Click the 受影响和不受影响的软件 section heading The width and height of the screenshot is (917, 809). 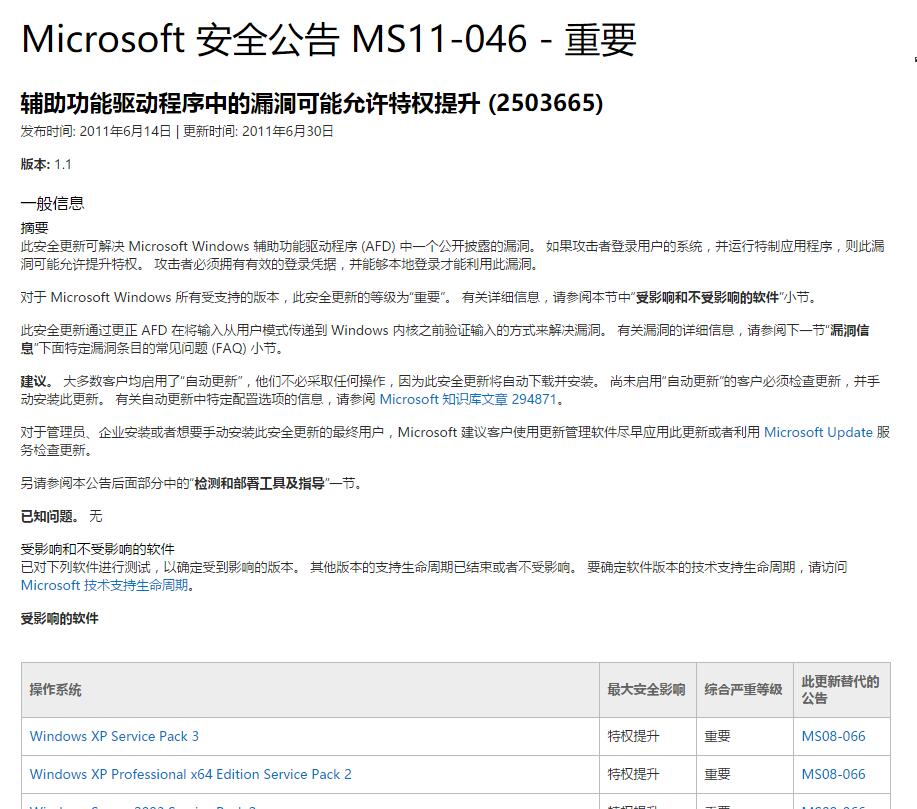click(x=98, y=549)
